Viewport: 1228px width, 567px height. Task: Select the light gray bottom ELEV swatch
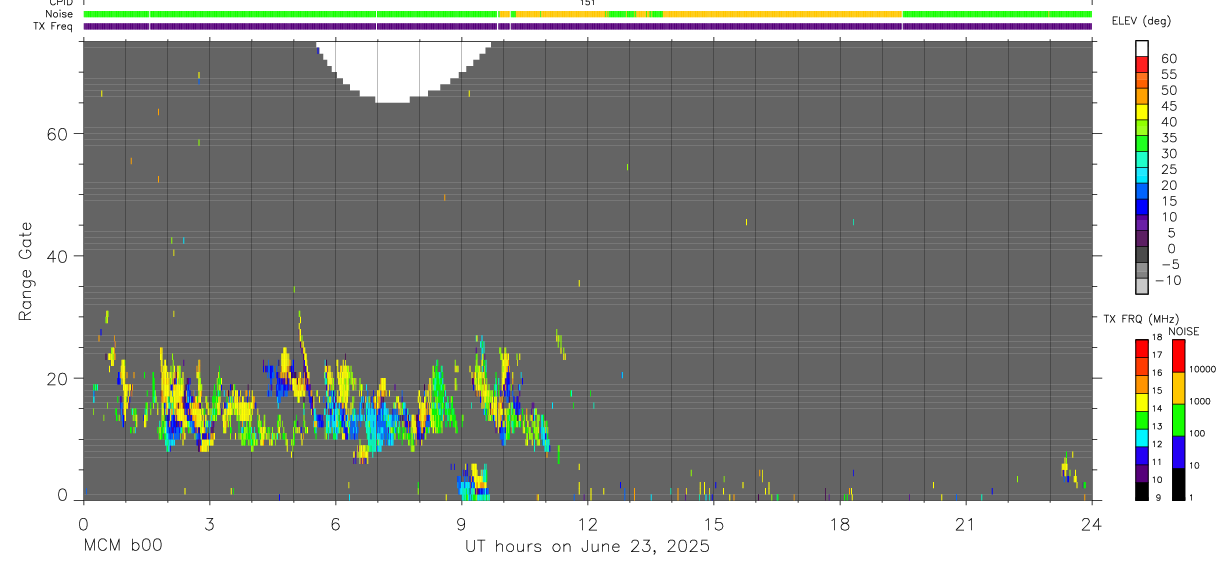click(x=1142, y=286)
